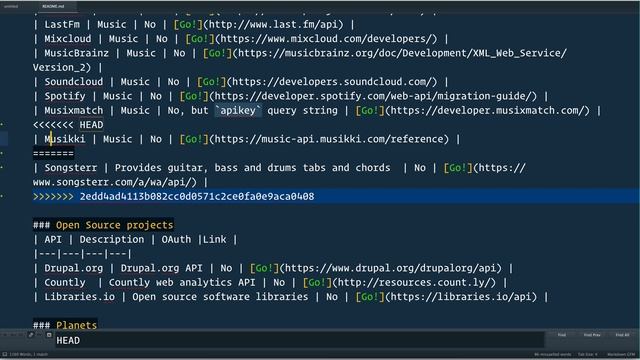640x360 pixels.
Task: Click the Countly Go! link text
Action: point(318,282)
